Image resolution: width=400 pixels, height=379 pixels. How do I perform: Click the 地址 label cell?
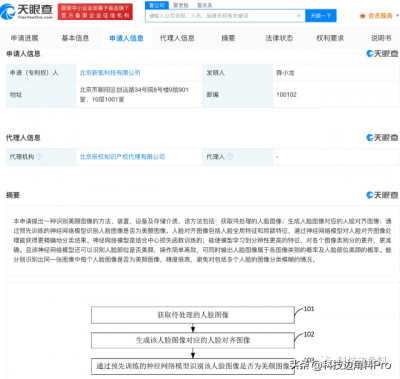pos(41,95)
